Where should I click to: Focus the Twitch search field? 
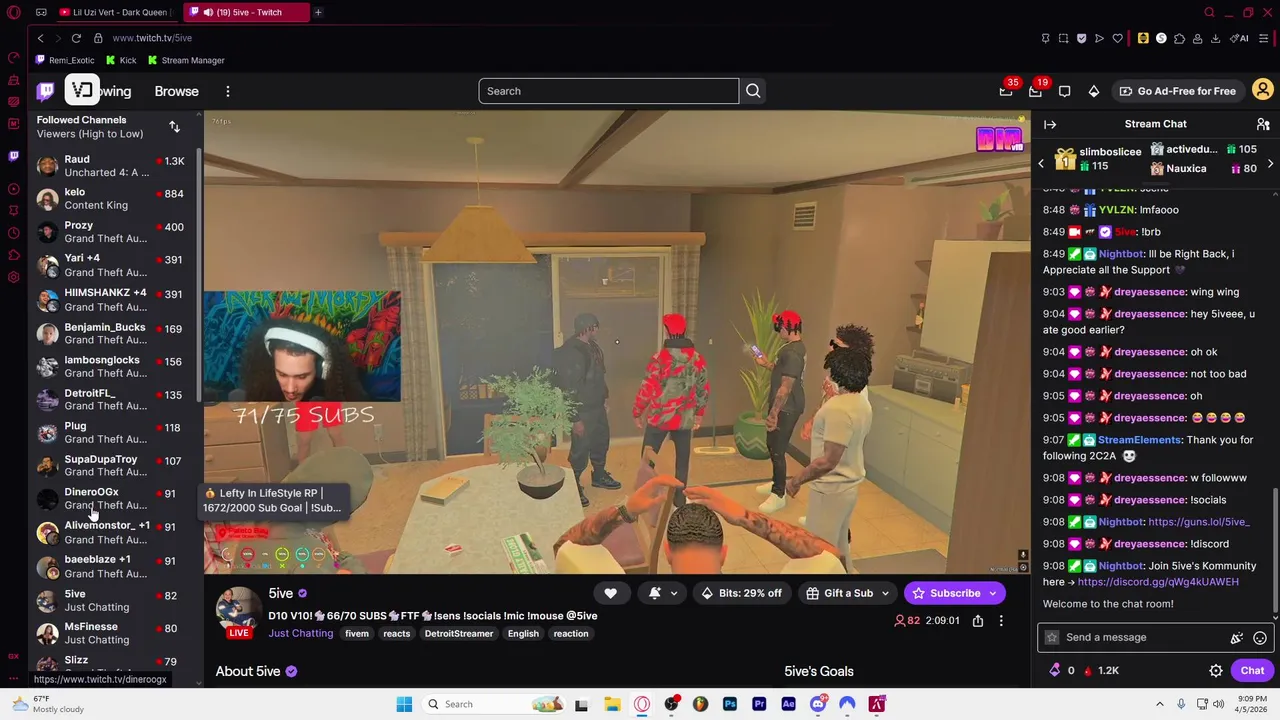[608, 91]
